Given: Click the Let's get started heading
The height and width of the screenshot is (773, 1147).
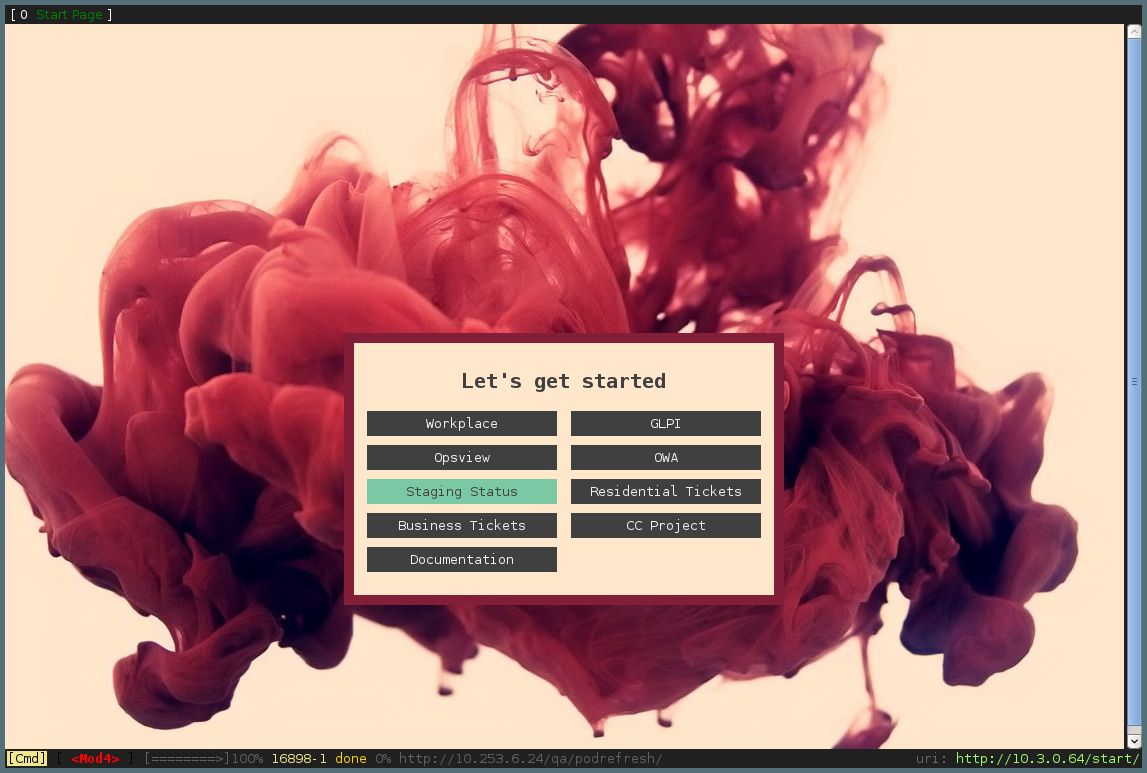Looking at the screenshot, I should tap(563, 381).
